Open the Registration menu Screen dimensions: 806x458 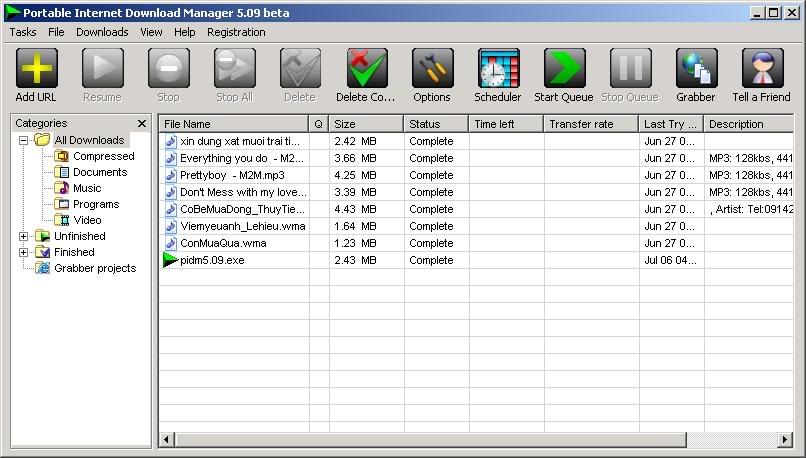click(x=236, y=32)
